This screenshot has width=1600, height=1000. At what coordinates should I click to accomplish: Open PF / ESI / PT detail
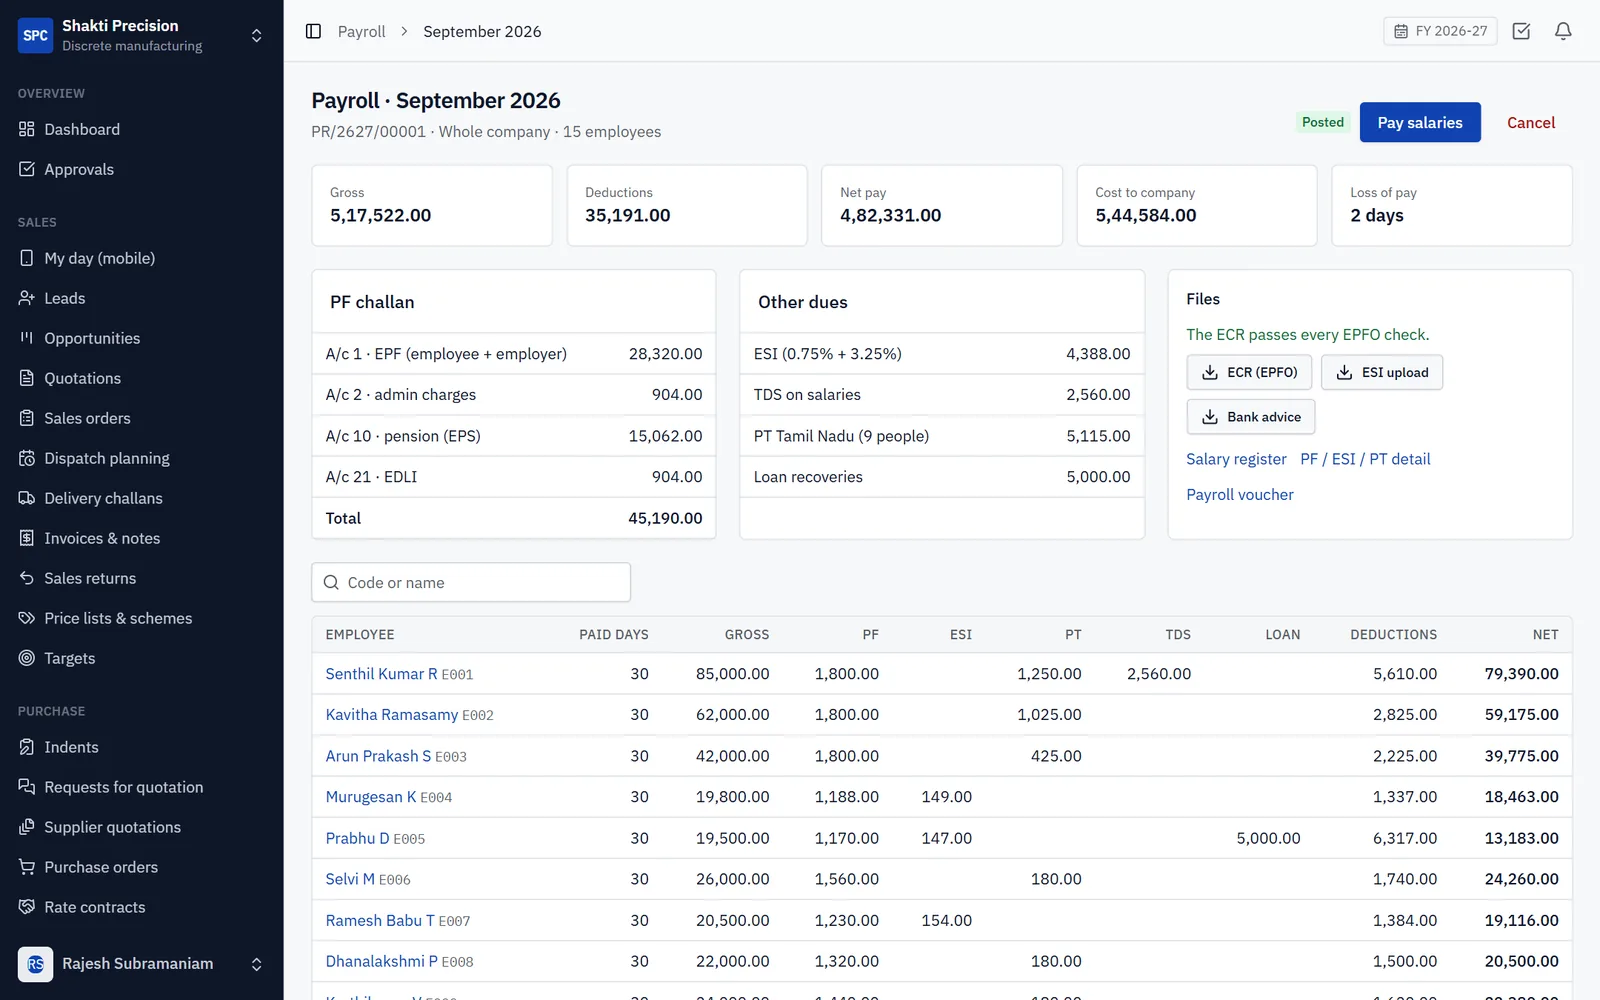pos(1365,459)
